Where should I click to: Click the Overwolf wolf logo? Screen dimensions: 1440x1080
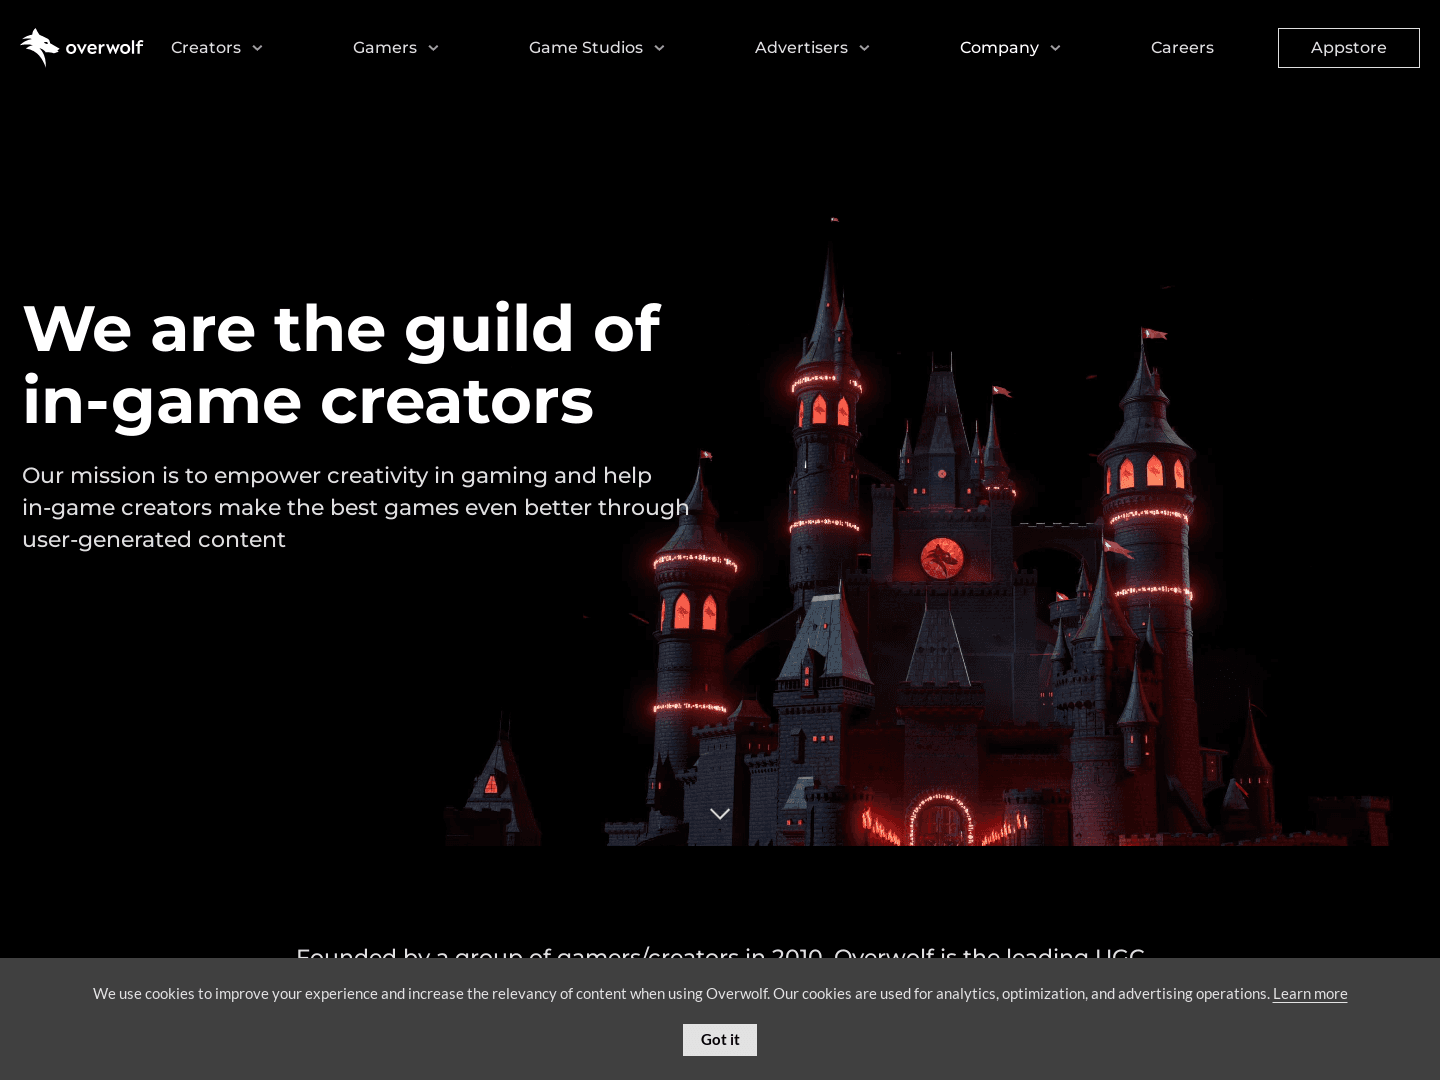[82, 48]
